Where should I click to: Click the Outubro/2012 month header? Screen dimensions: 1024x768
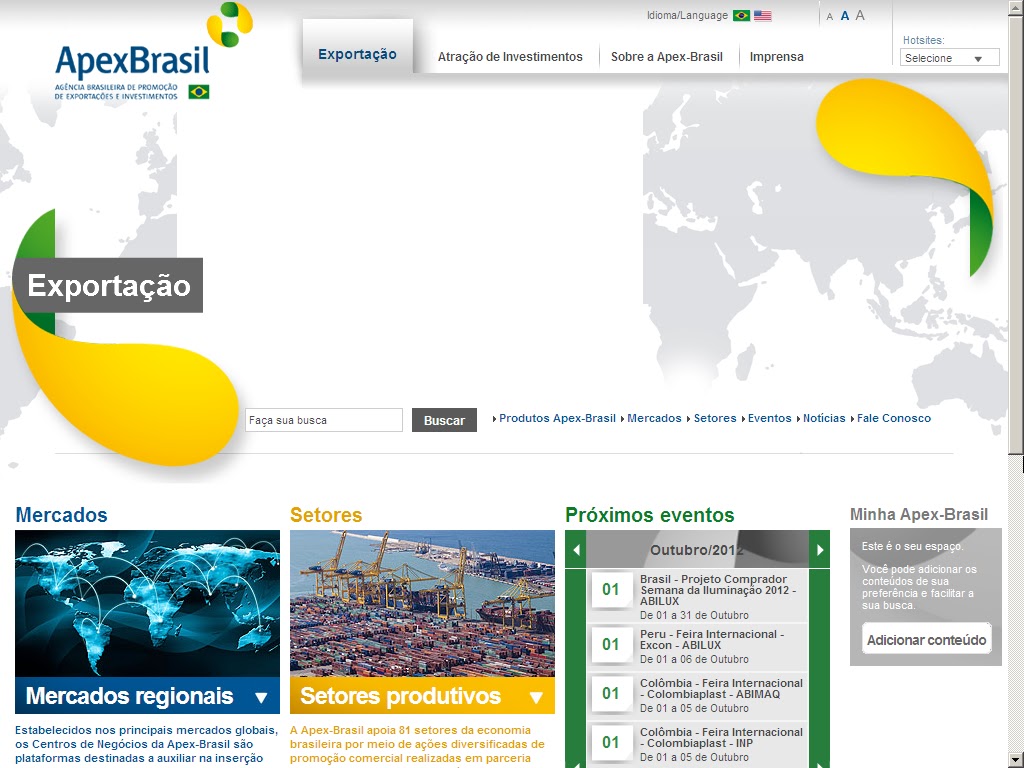tap(697, 550)
